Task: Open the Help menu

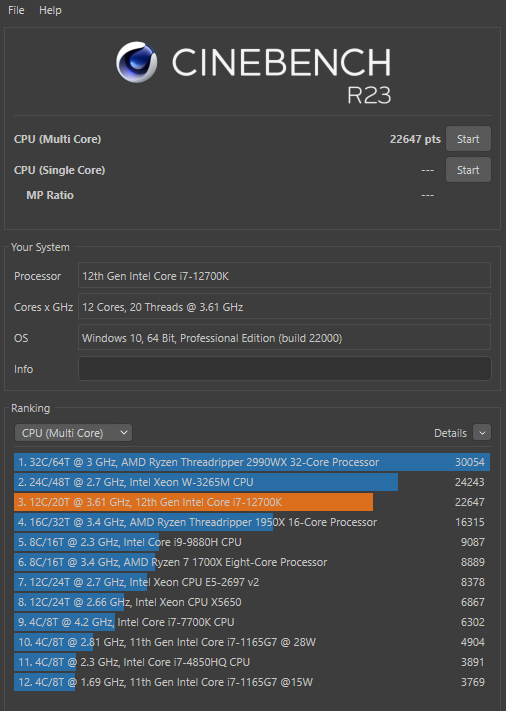Action: (x=50, y=10)
